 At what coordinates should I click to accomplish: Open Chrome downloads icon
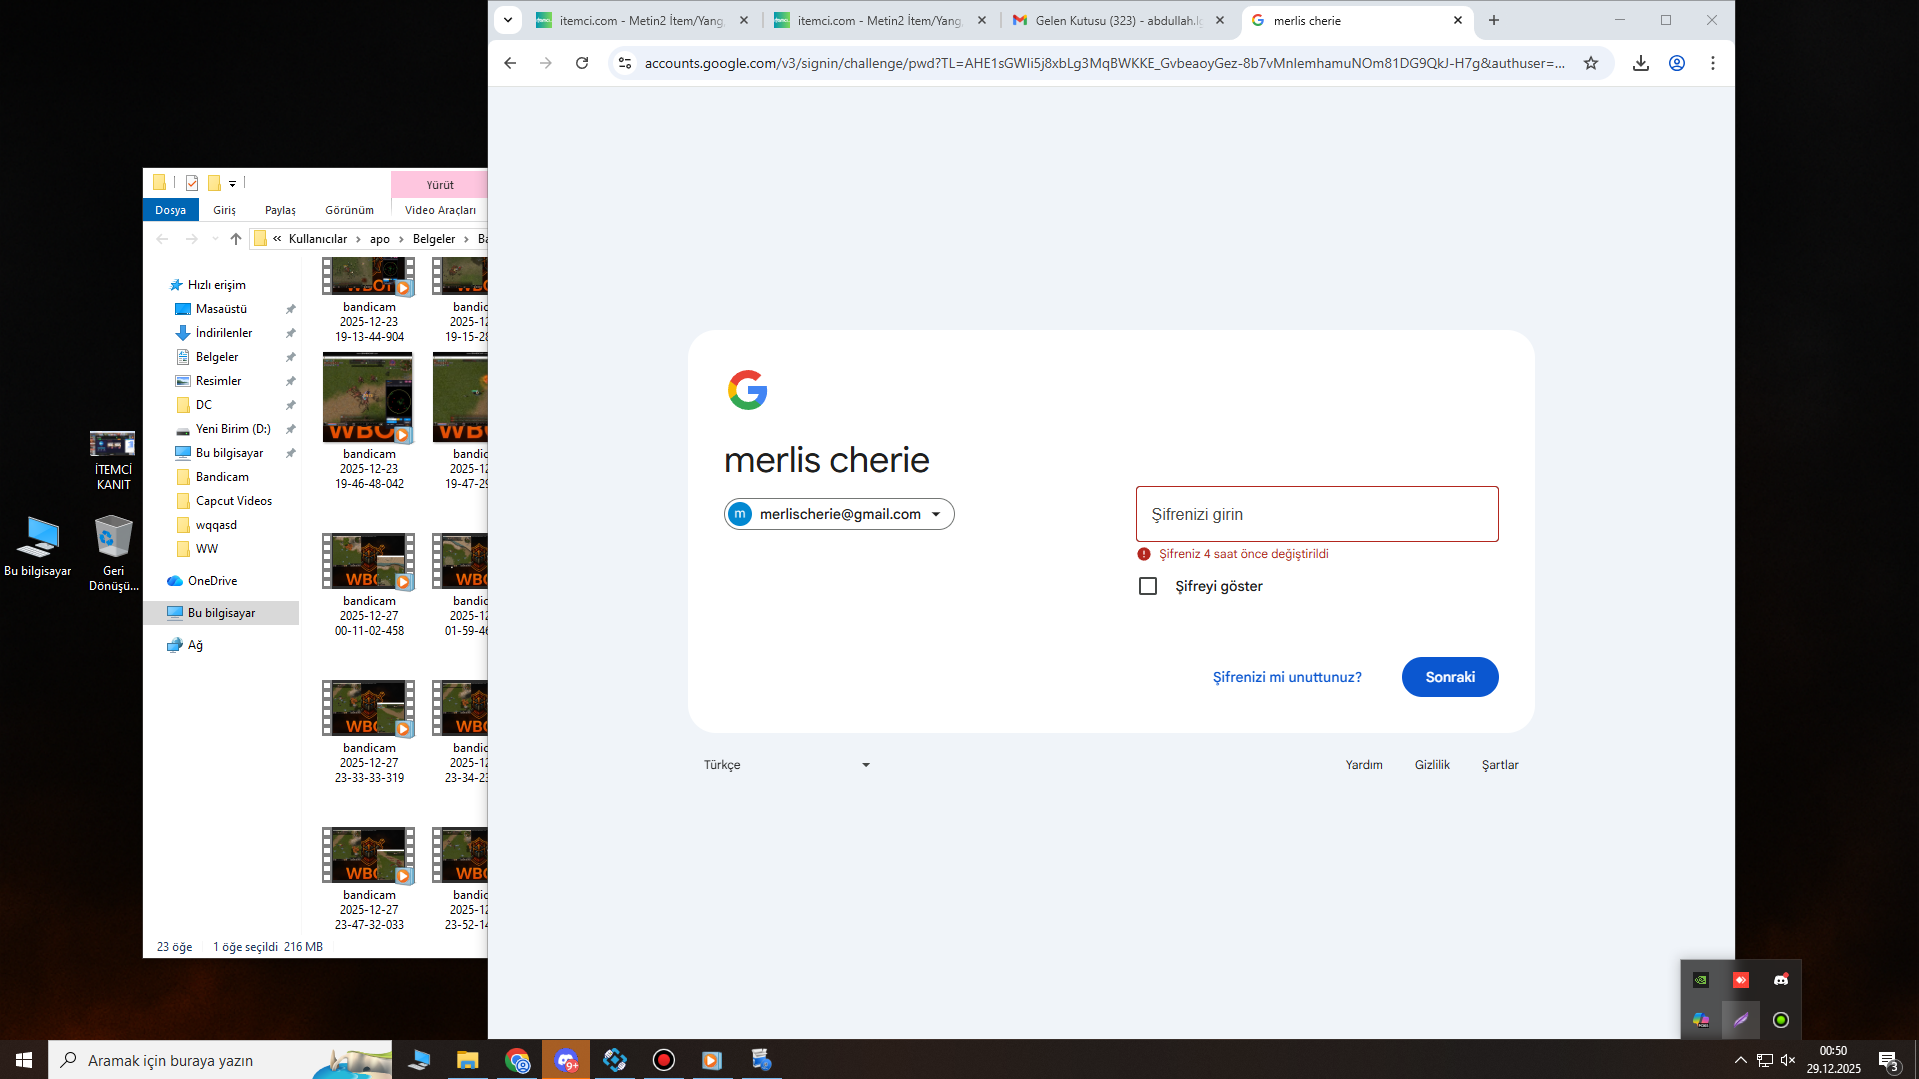(x=1641, y=63)
